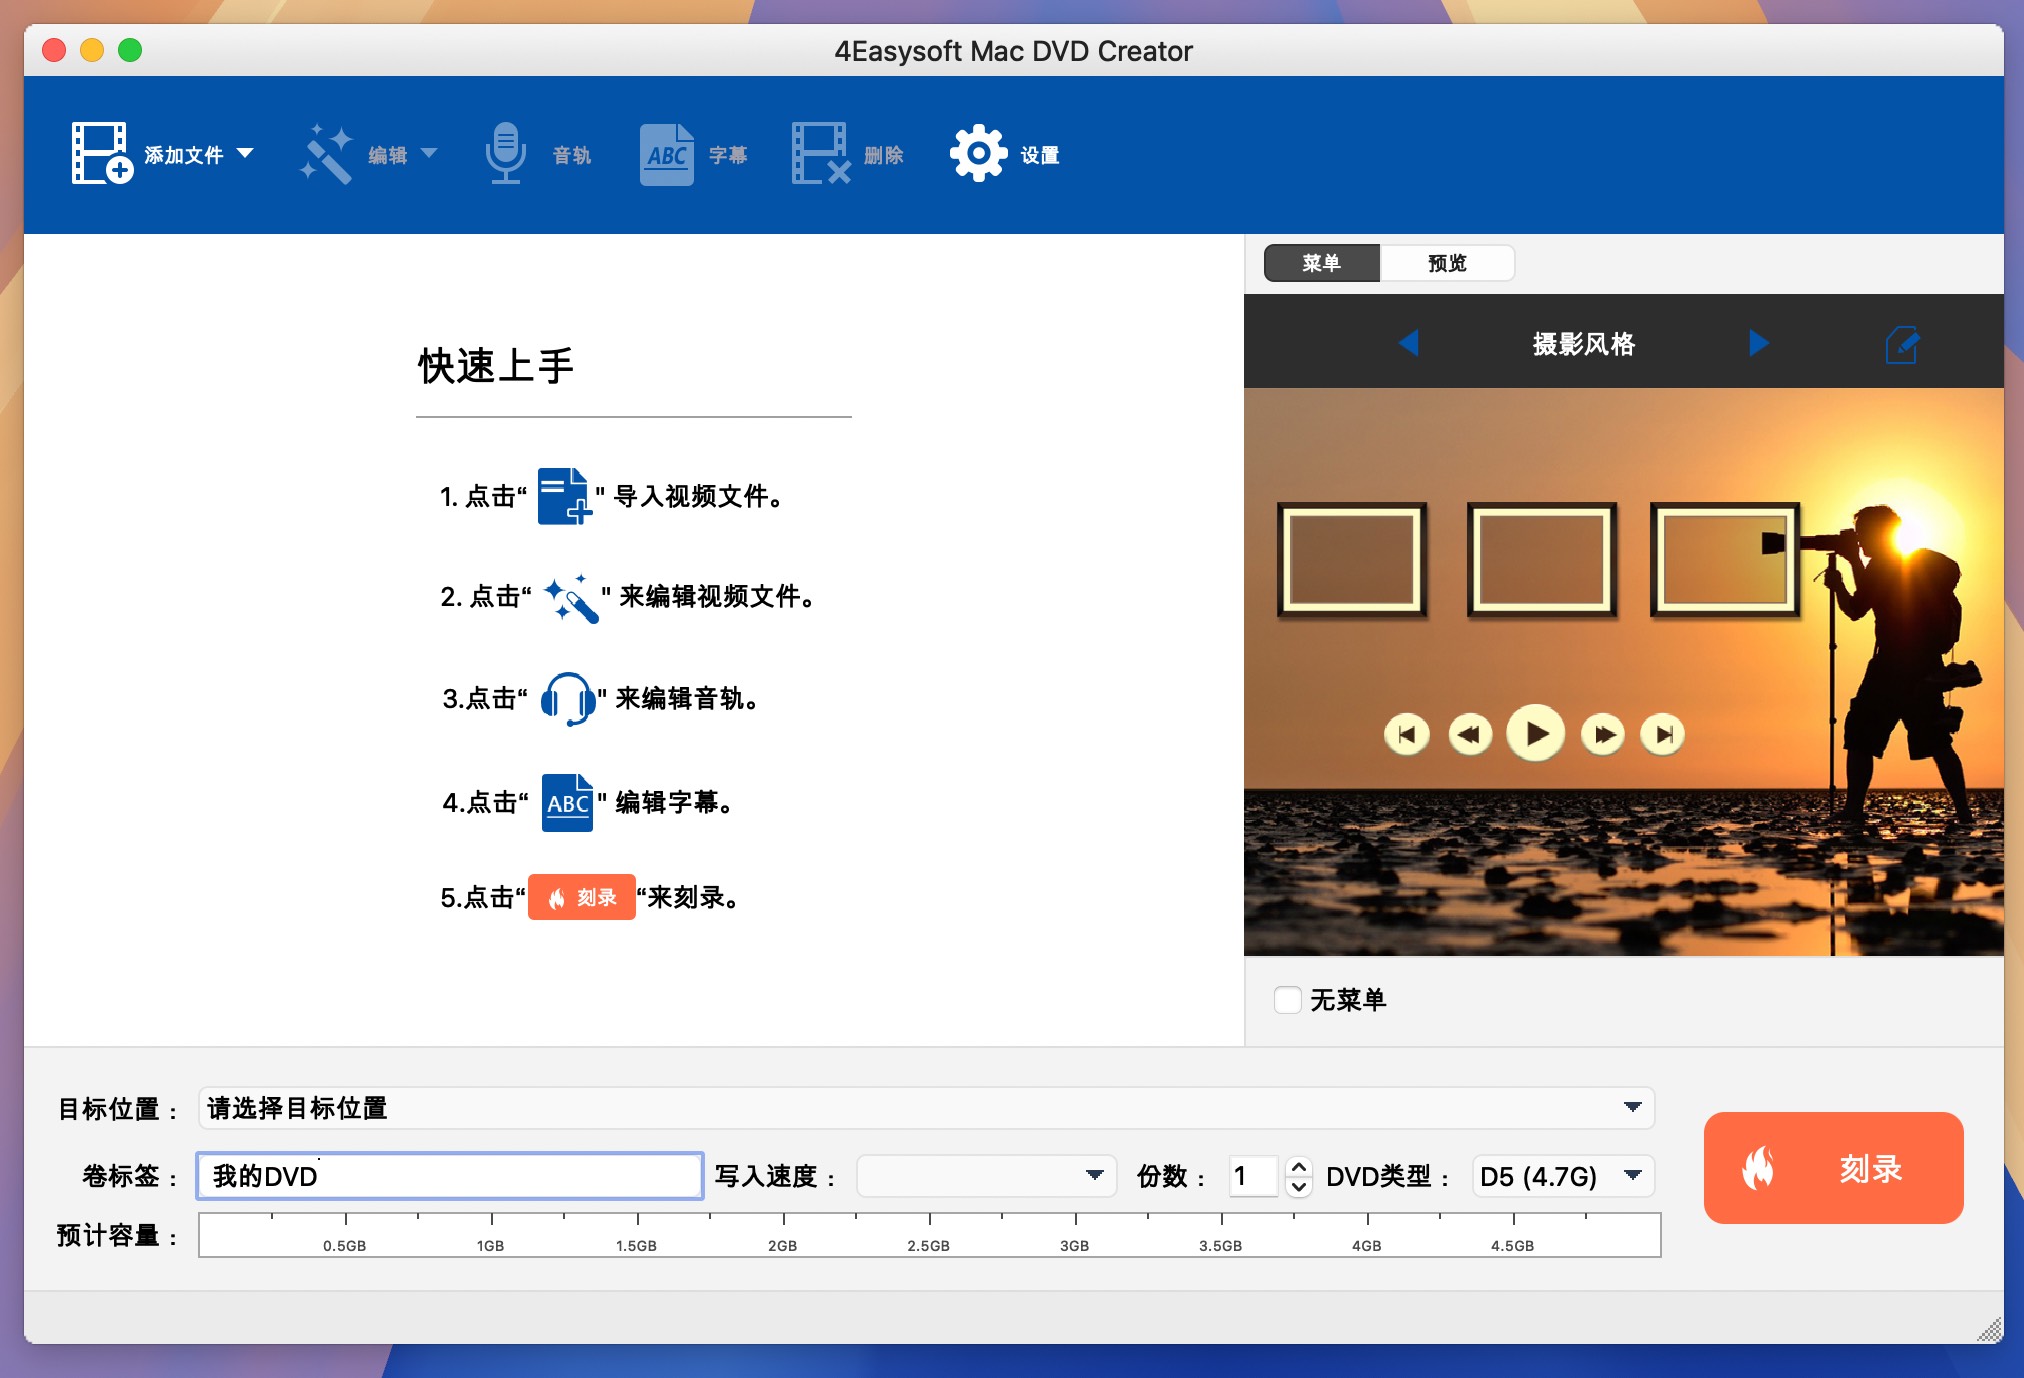Open the 字幕 subtitle editor icon
The height and width of the screenshot is (1378, 2024).
click(x=666, y=153)
